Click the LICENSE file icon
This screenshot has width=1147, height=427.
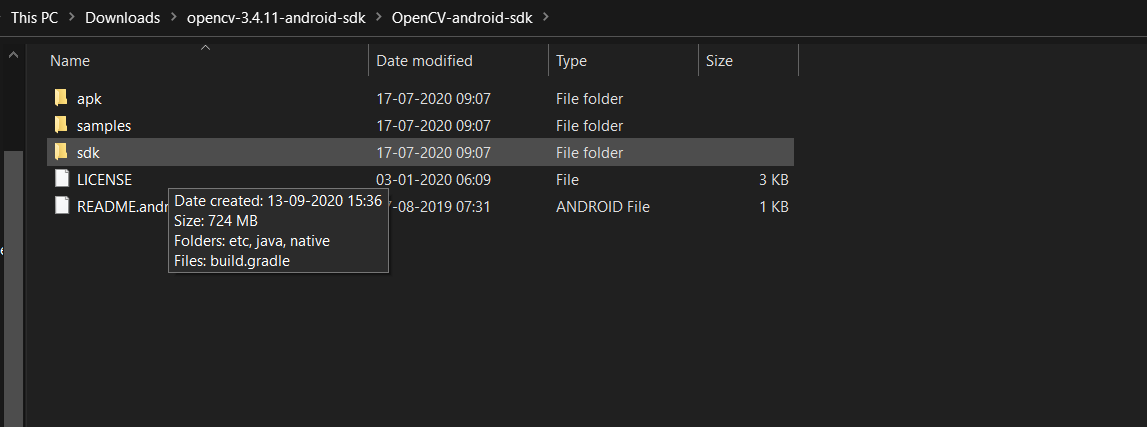(61, 179)
